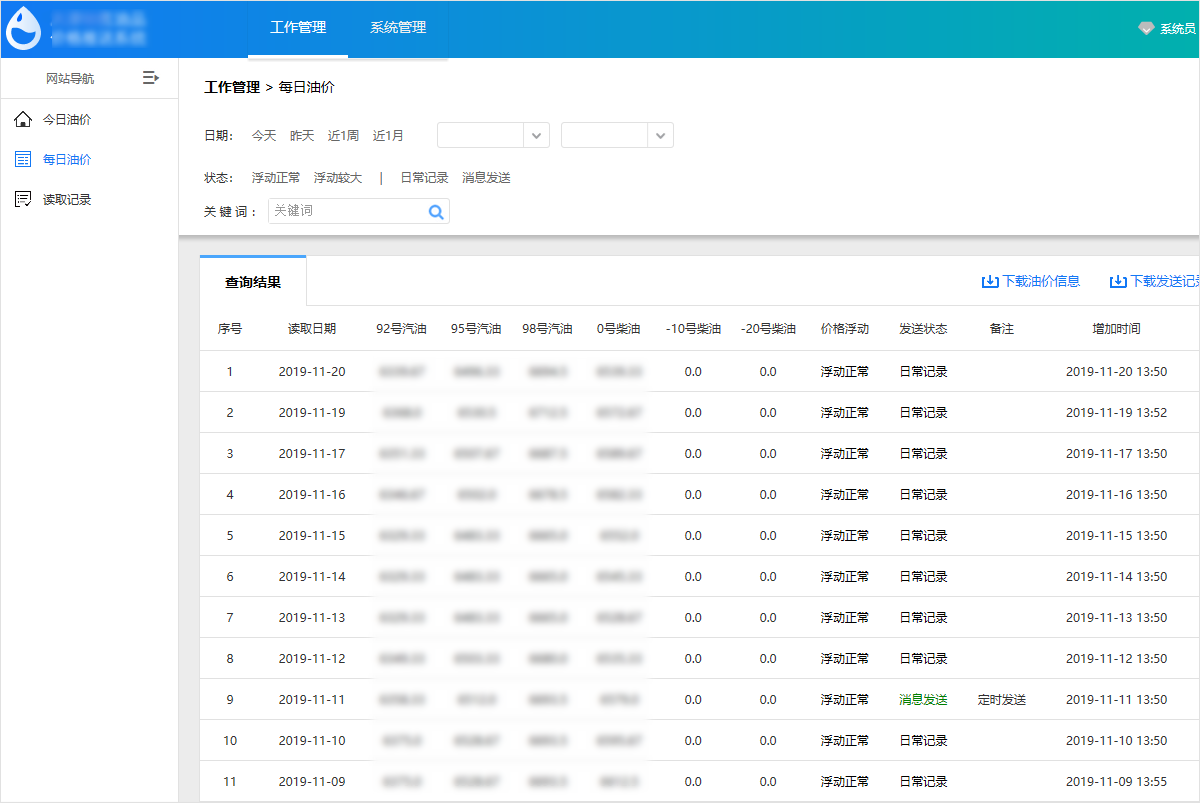Select the 2019-11-20 date cell
This screenshot has width=1200, height=803.
pyautogui.click(x=312, y=372)
